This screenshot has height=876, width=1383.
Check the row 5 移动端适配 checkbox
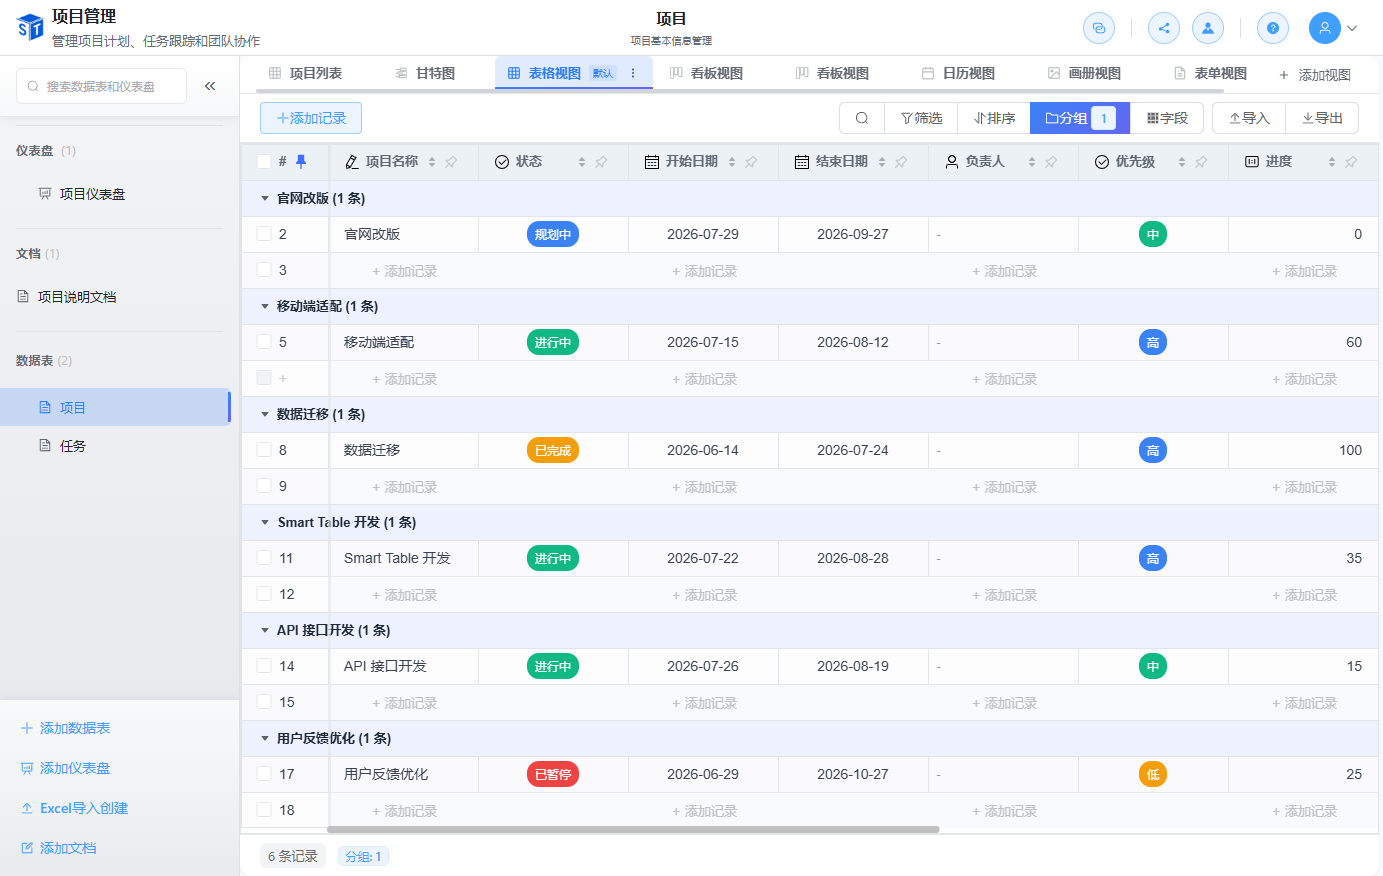click(x=264, y=341)
